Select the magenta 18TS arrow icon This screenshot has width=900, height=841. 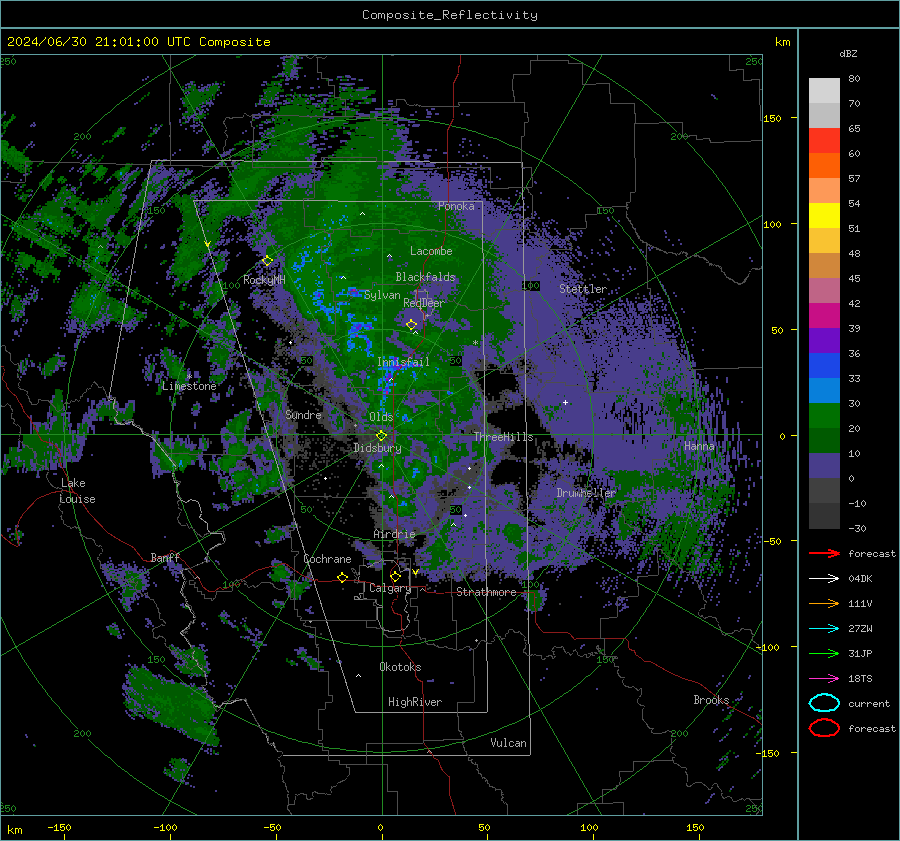point(824,679)
